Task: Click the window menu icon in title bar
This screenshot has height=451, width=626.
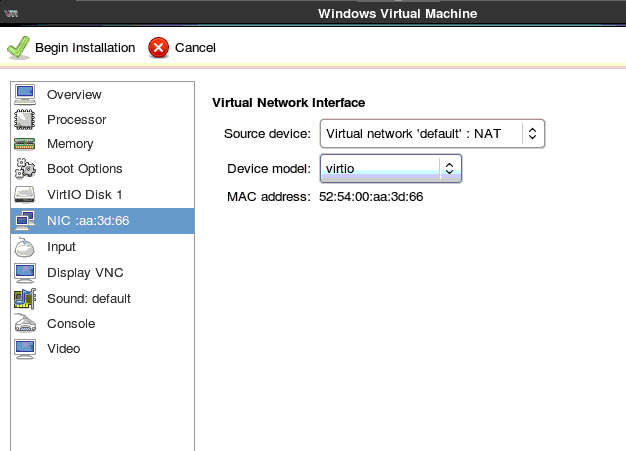Action: click(x=13, y=13)
